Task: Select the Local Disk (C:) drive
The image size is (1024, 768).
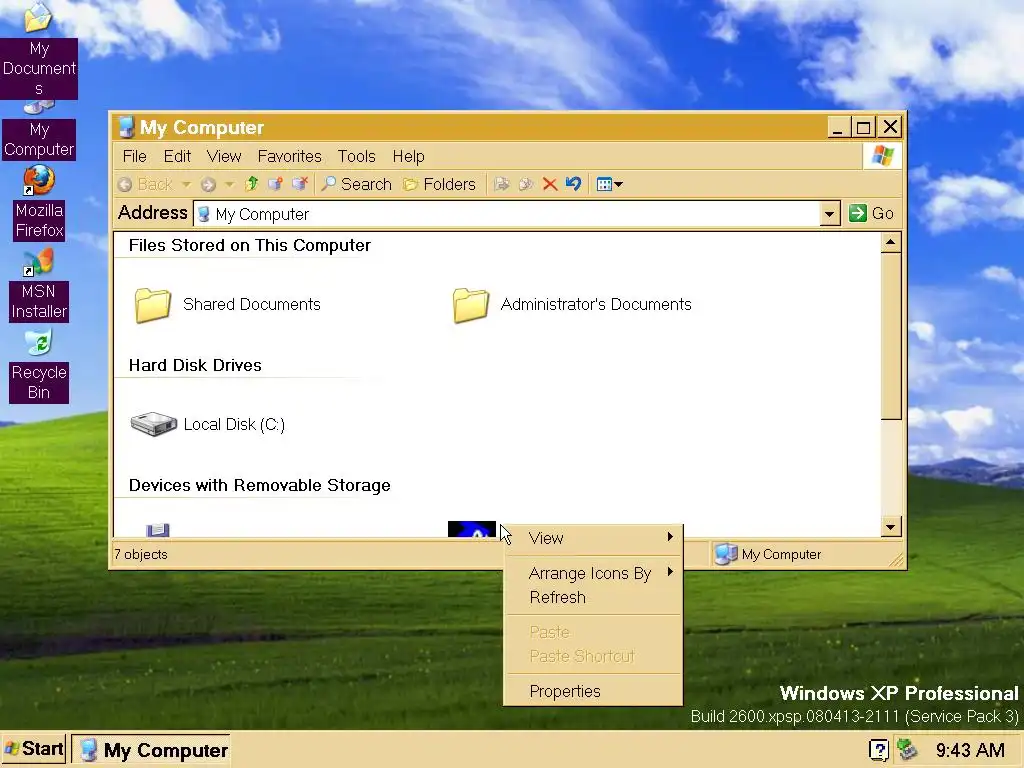Action: [208, 424]
